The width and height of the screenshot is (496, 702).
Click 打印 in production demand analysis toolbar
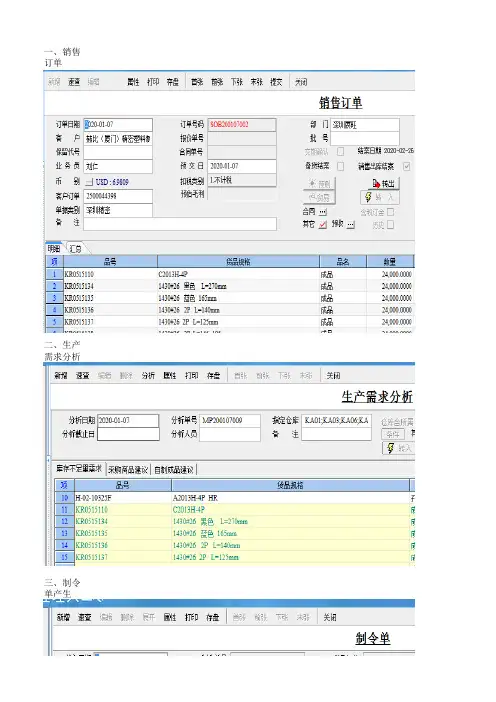pos(192,375)
